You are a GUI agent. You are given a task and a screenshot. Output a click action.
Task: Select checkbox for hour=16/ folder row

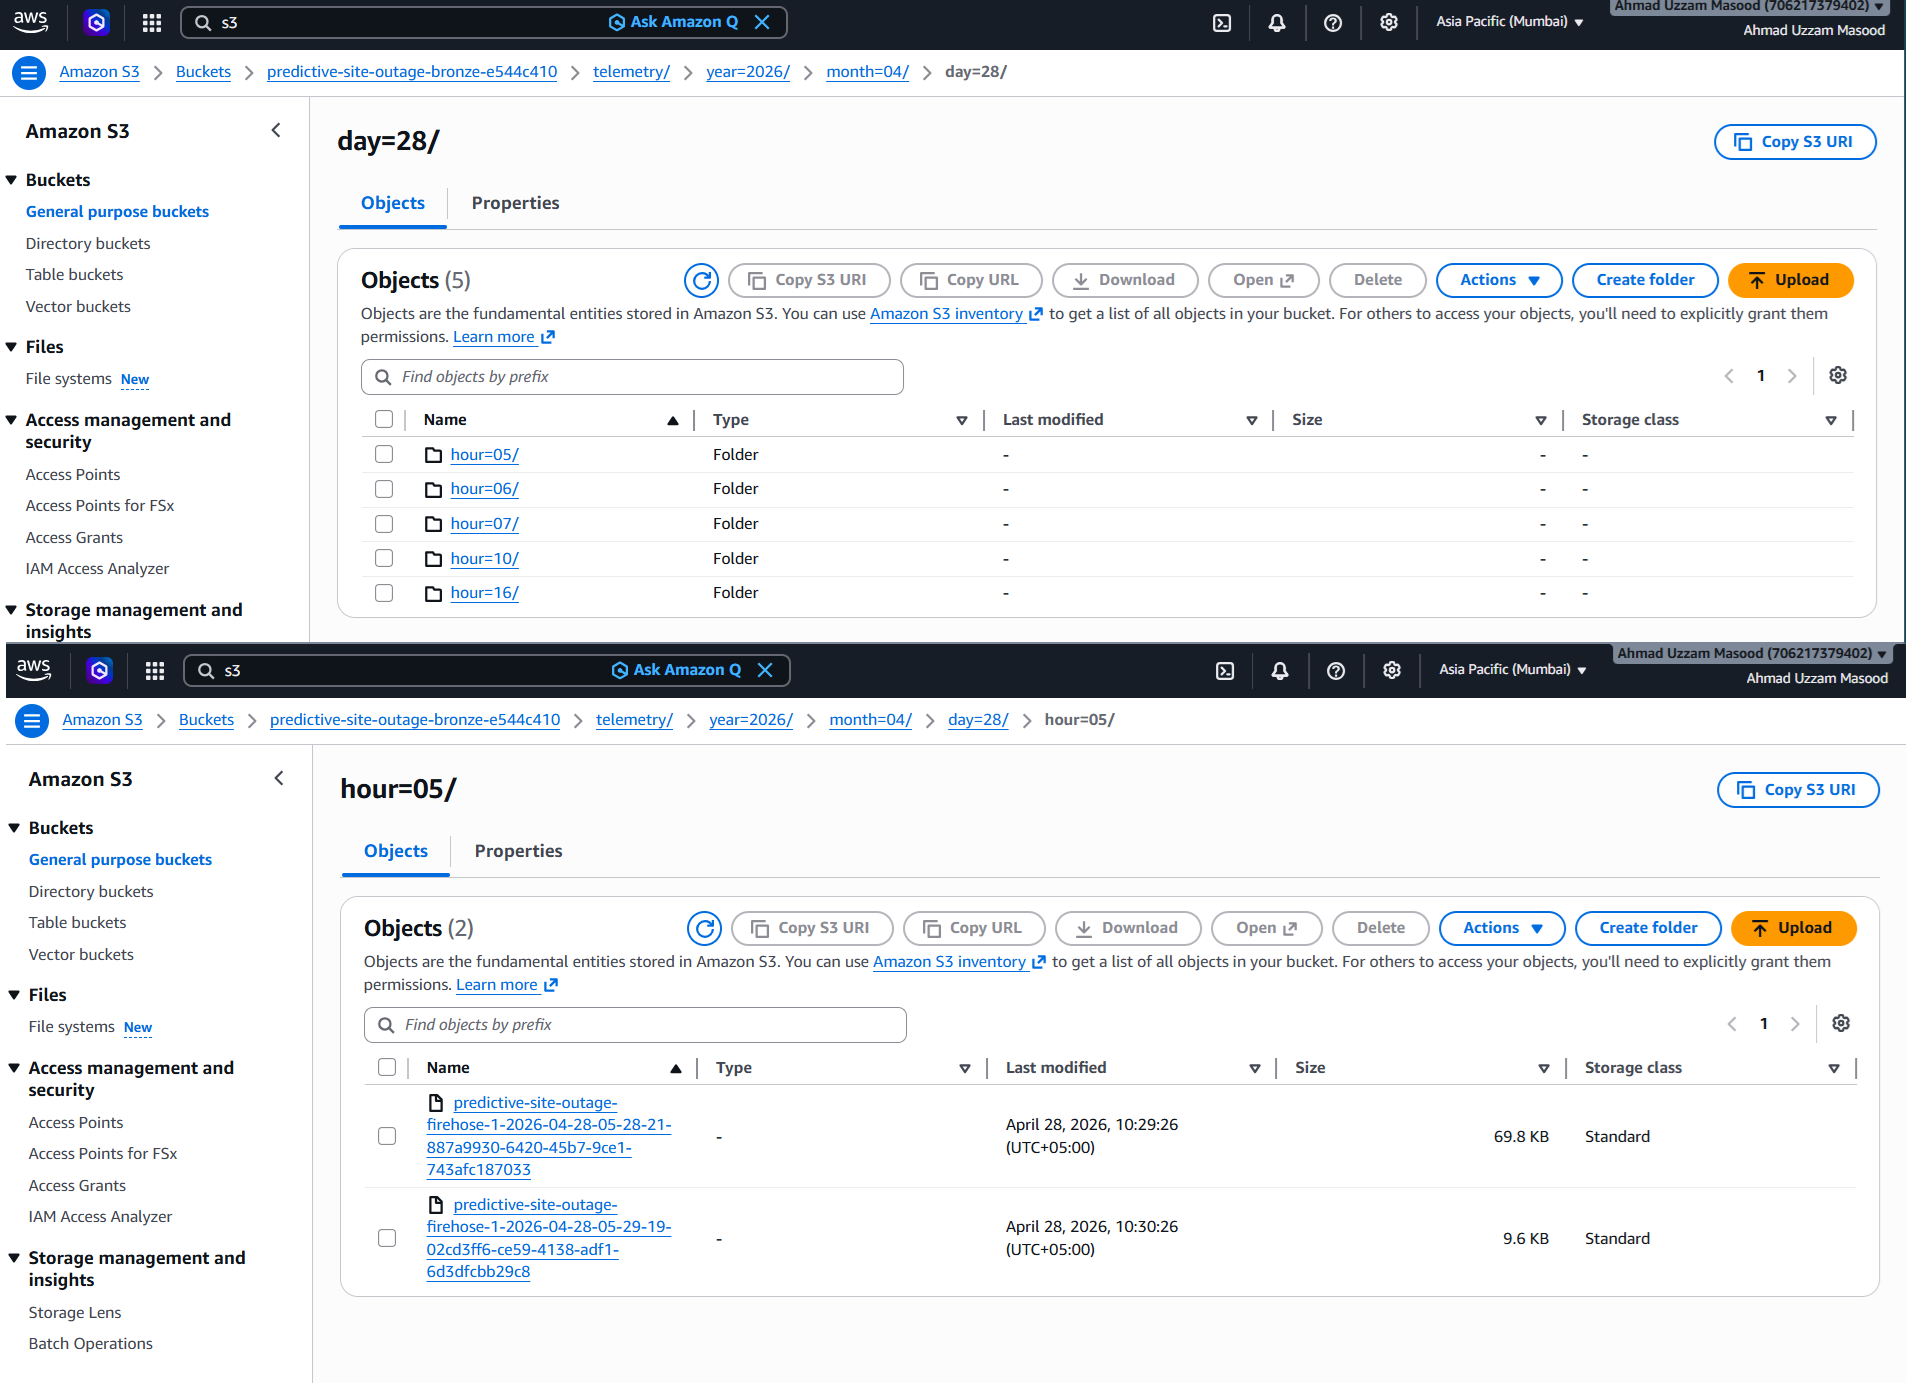click(384, 593)
